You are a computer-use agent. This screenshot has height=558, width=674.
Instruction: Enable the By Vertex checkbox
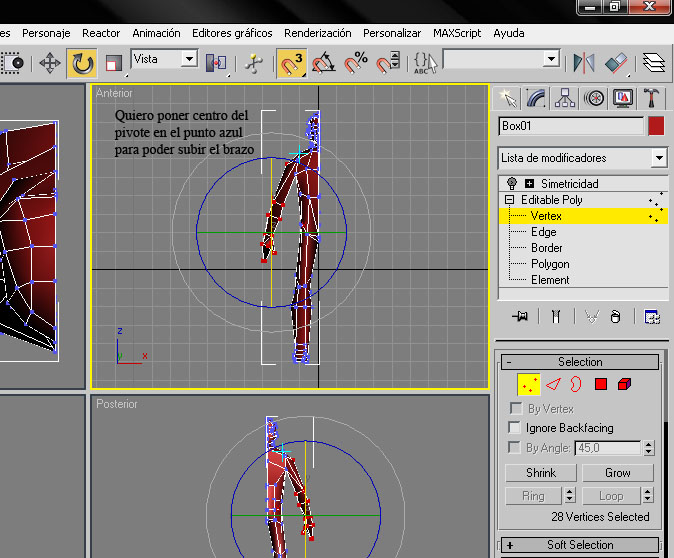515,408
